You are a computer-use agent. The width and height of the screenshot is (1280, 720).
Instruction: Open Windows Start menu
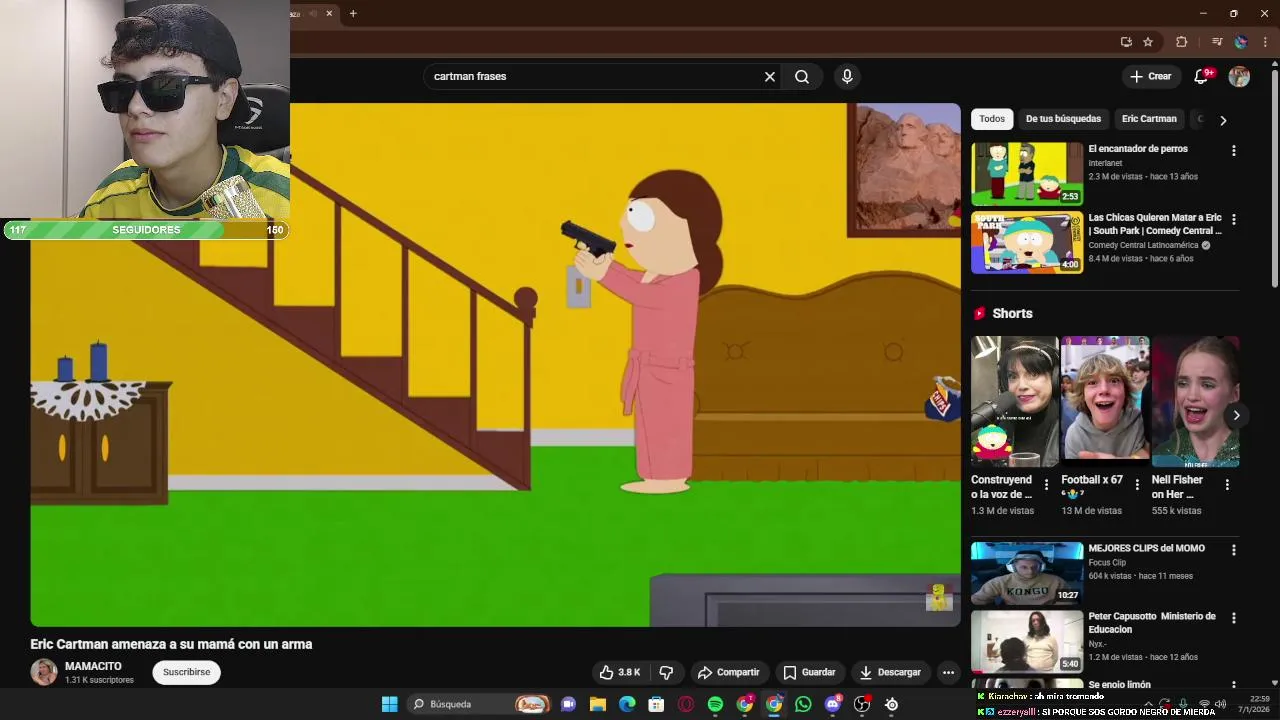tap(390, 704)
